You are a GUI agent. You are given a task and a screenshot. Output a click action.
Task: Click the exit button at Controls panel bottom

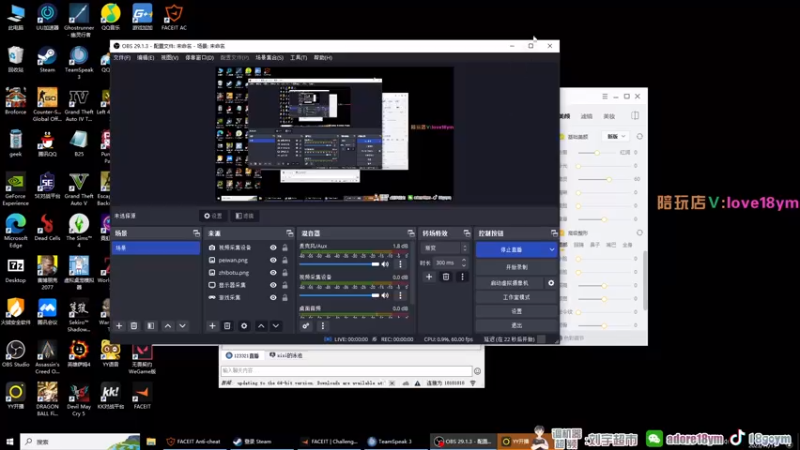[x=516, y=325]
